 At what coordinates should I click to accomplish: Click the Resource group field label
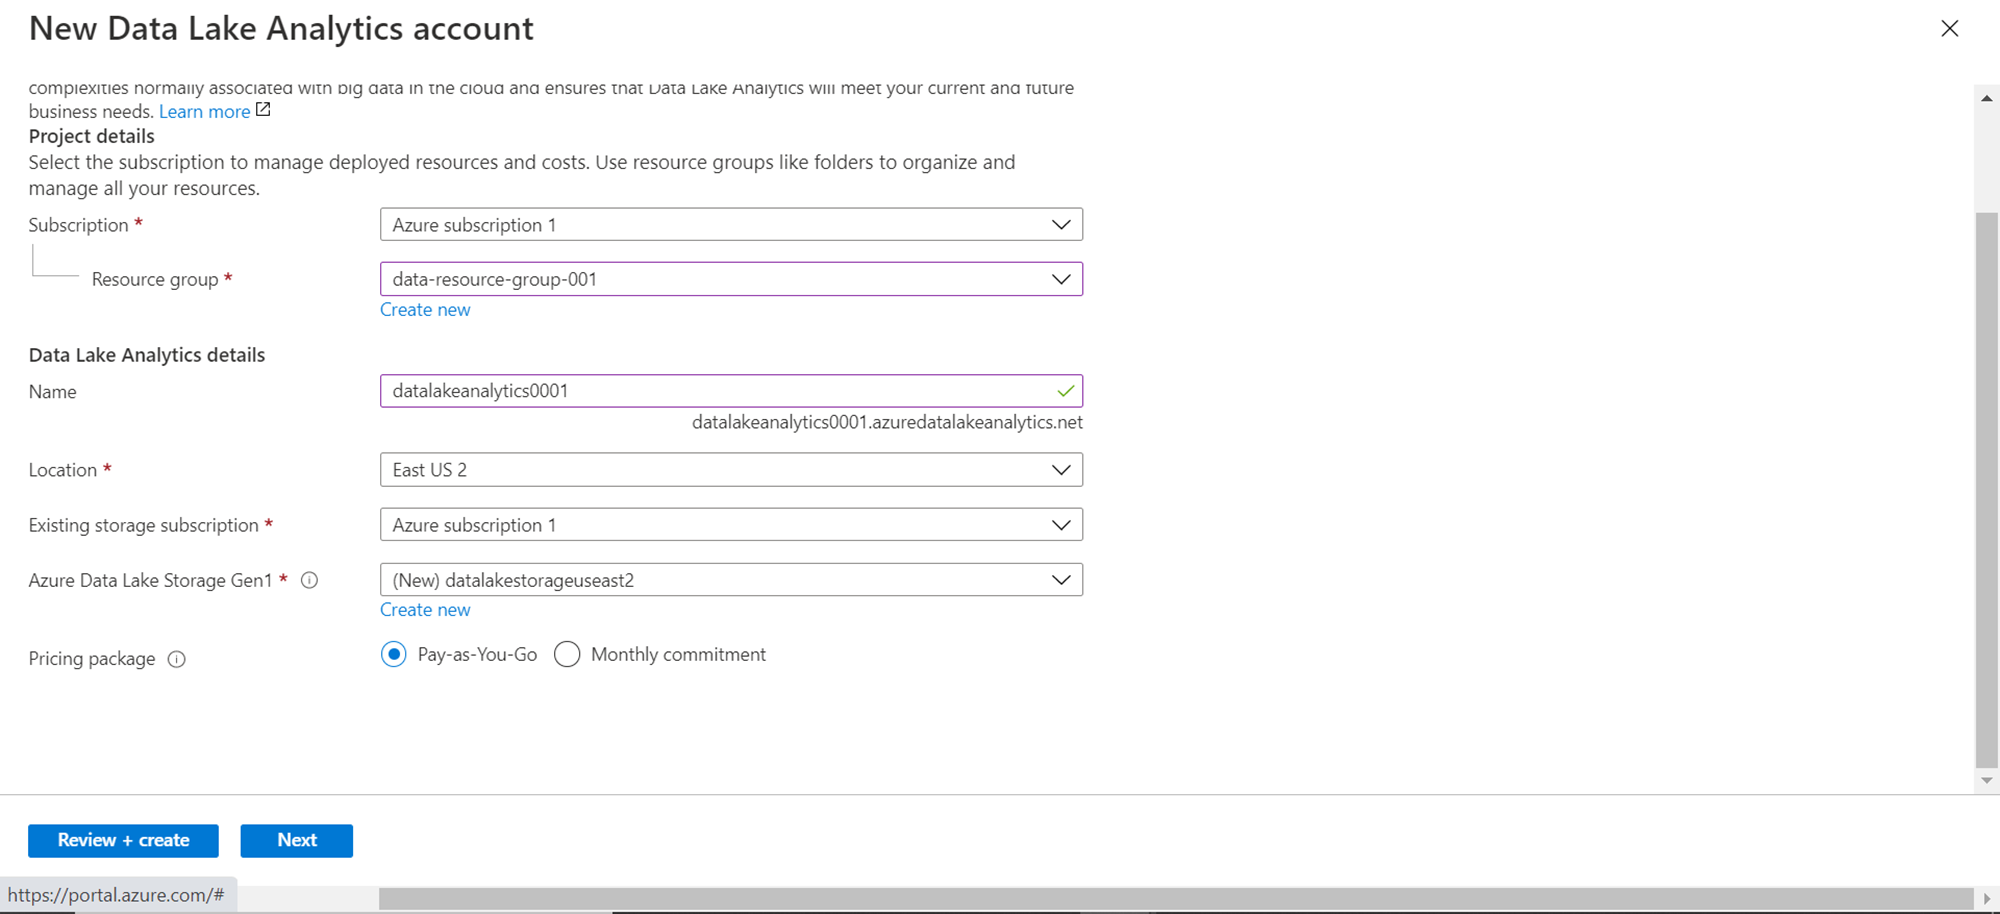pos(155,279)
